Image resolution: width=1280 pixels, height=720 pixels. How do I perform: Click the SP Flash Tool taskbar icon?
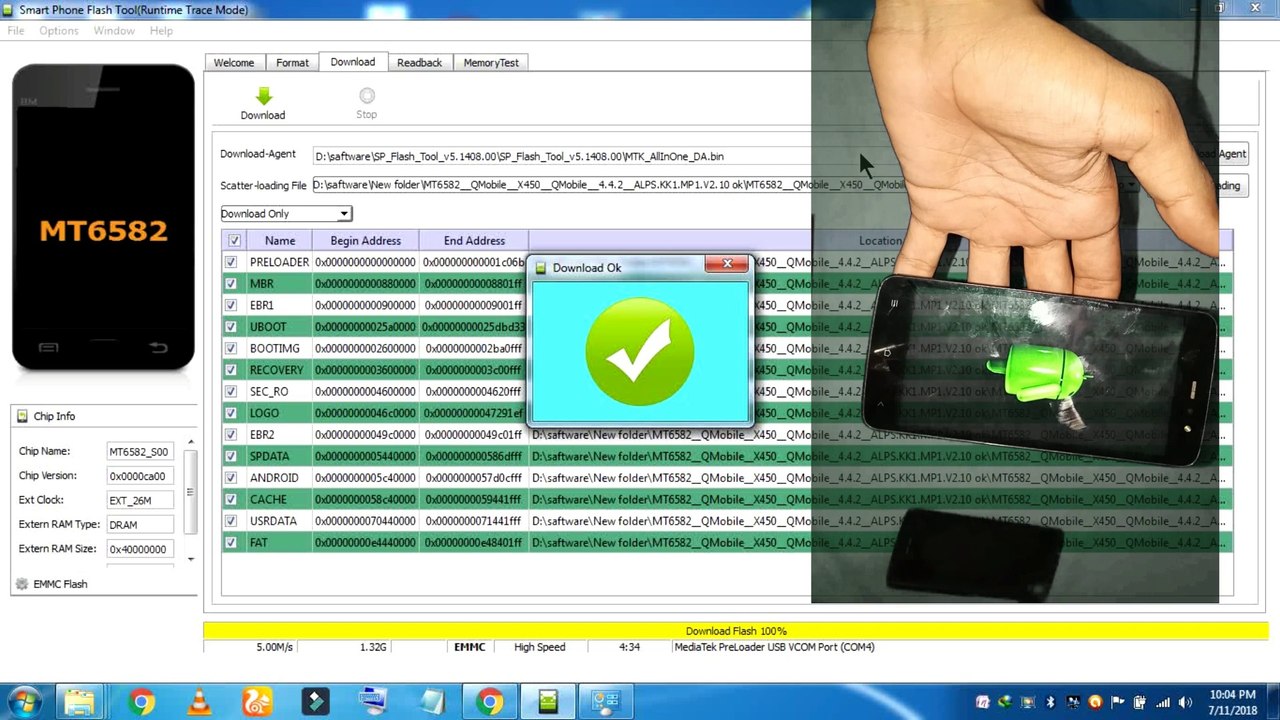click(x=548, y=702)
